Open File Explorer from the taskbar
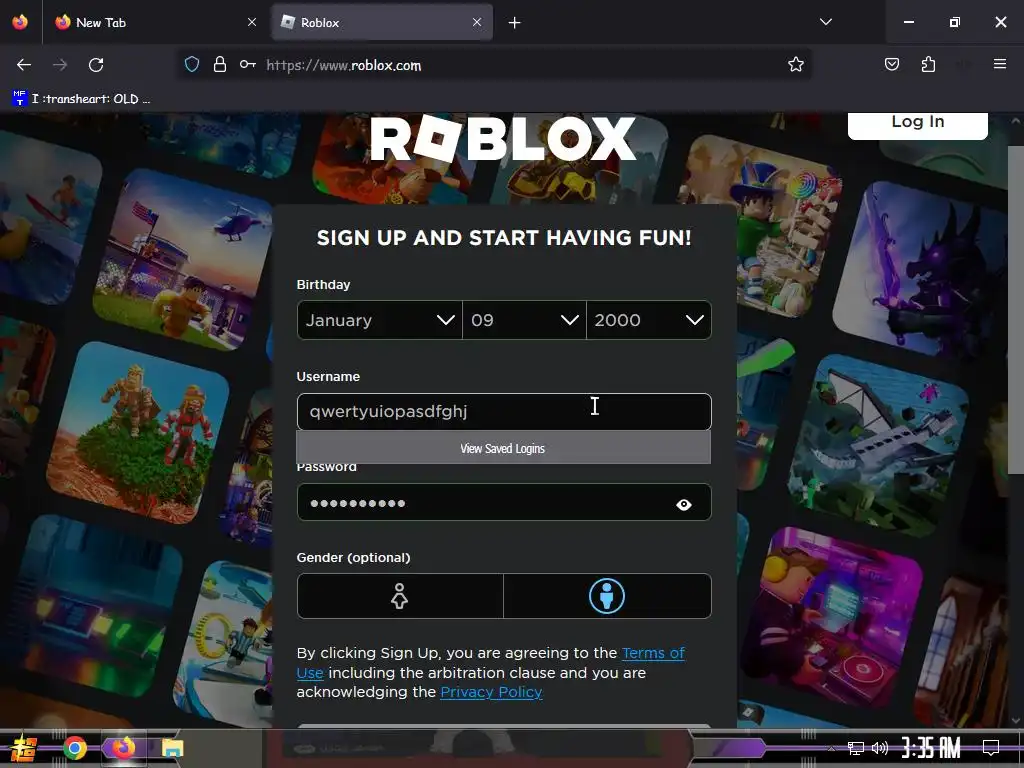The width and height of the screenshot is (1024, 768). [172, 748]
